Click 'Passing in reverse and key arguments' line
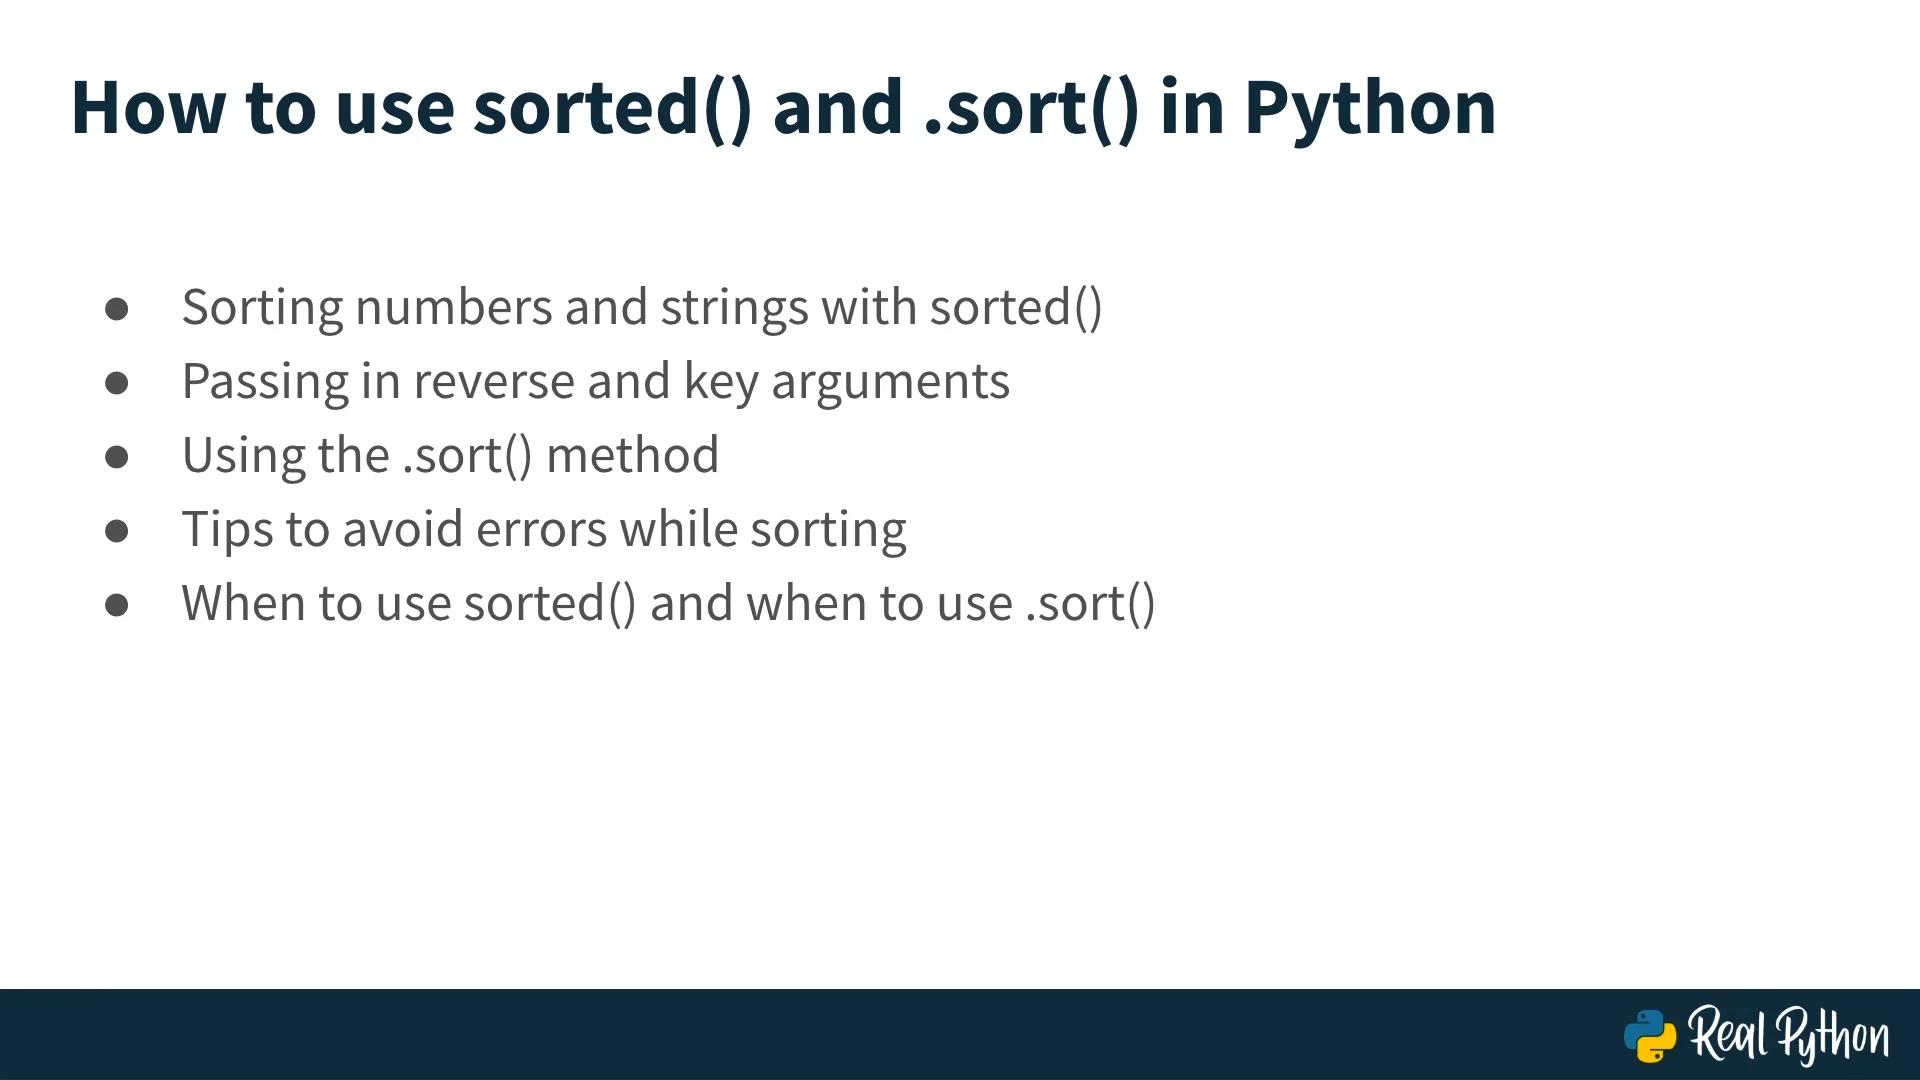Screen dimensions: 1920x1080 click(x=596, y=382)
